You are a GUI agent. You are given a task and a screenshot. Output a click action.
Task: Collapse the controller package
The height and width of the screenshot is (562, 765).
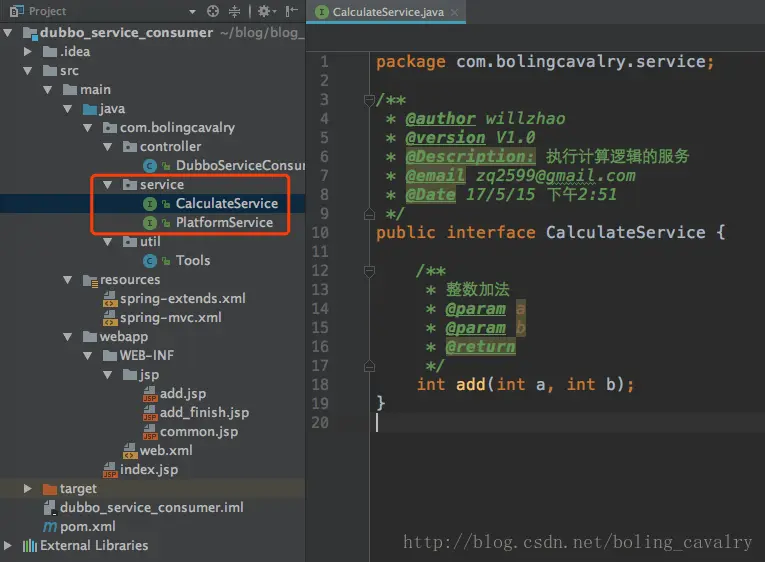point(108,147)
